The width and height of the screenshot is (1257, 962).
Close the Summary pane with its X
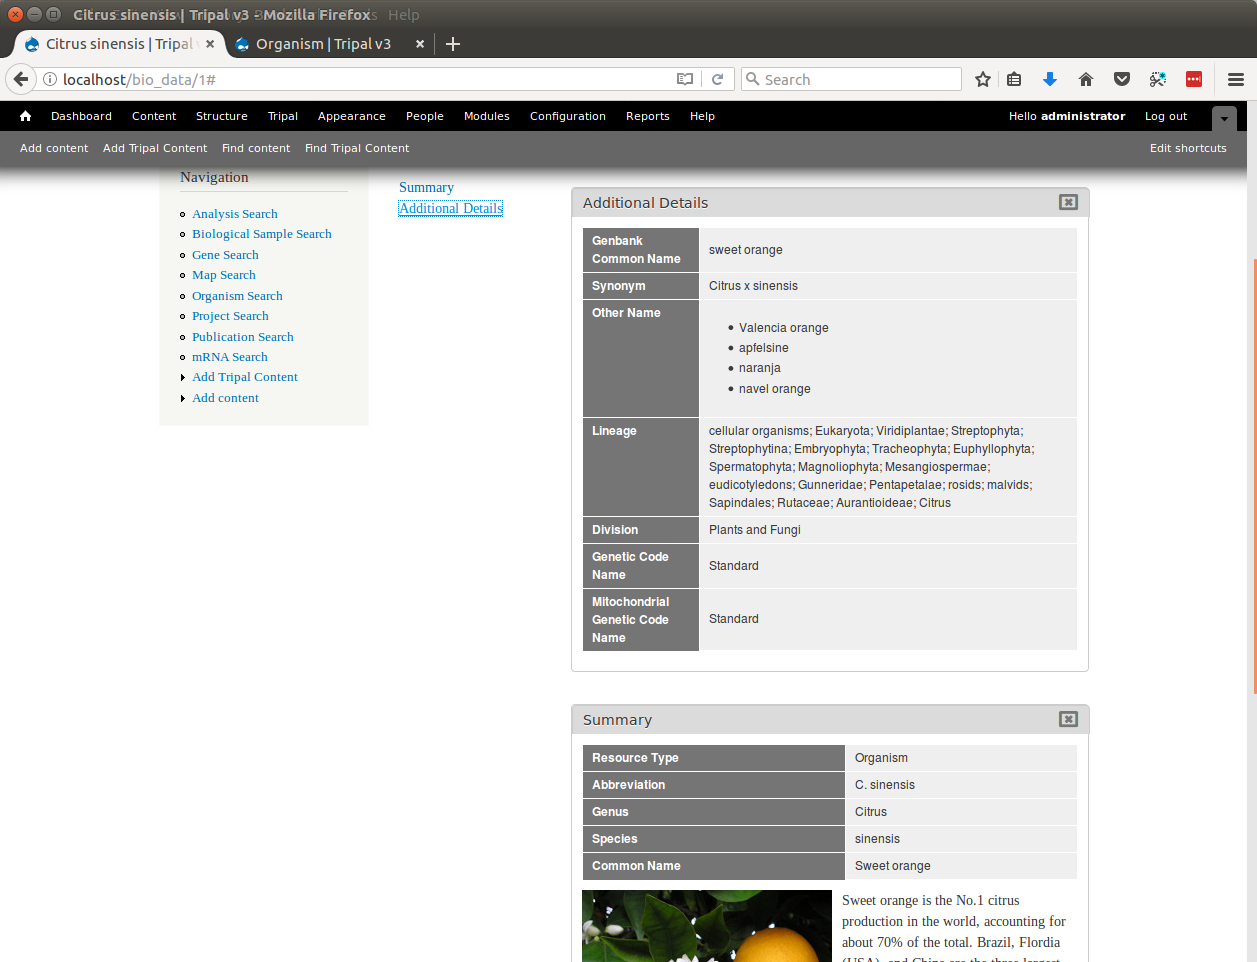click(1068, 719)
